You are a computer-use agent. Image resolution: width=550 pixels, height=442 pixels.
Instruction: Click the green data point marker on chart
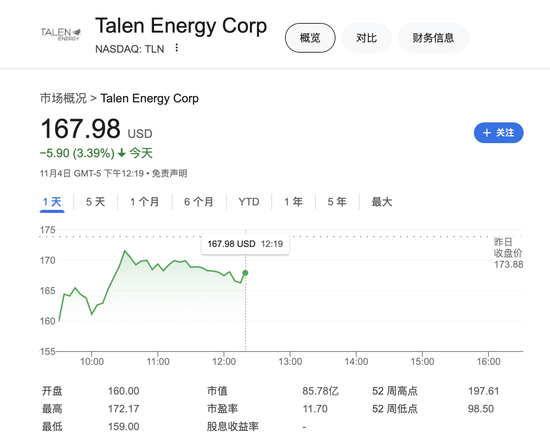pyautogui.click(x=245, y=273)
